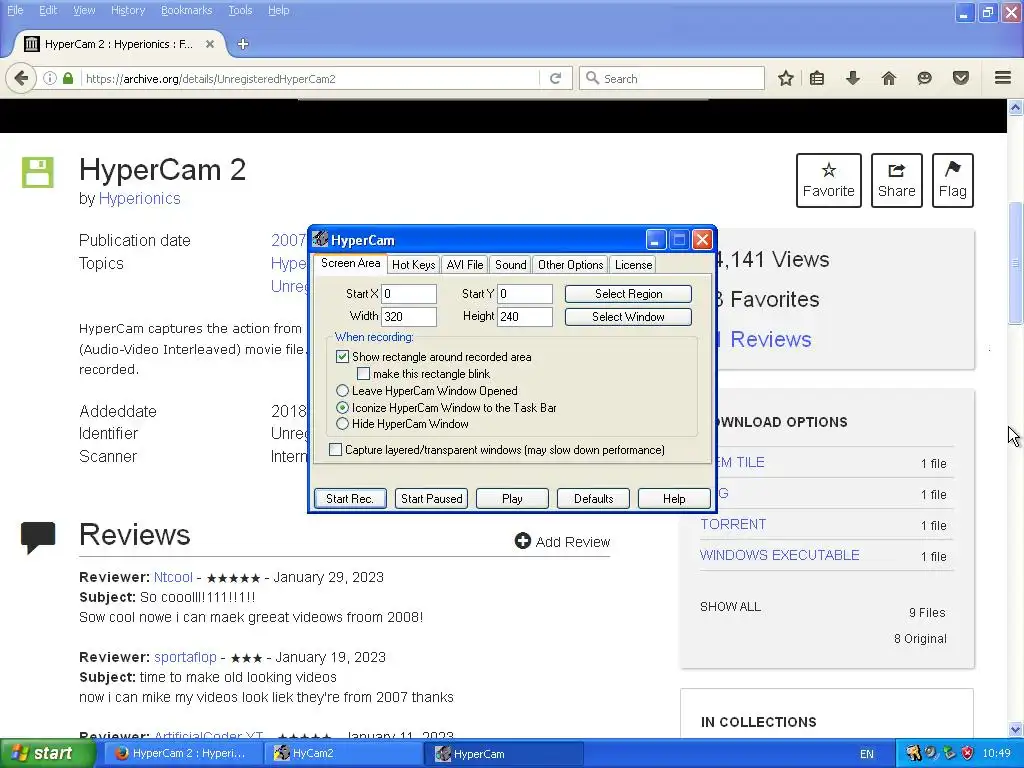
Task: Select Hide HyperCam Window option
Action: click(342, 424)
